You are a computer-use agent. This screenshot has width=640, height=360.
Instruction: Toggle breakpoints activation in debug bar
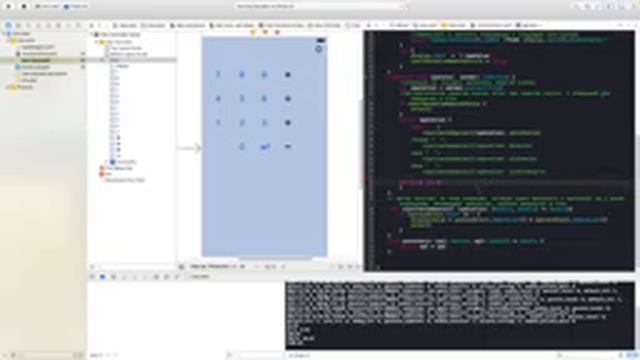click(x=103, y=277)
